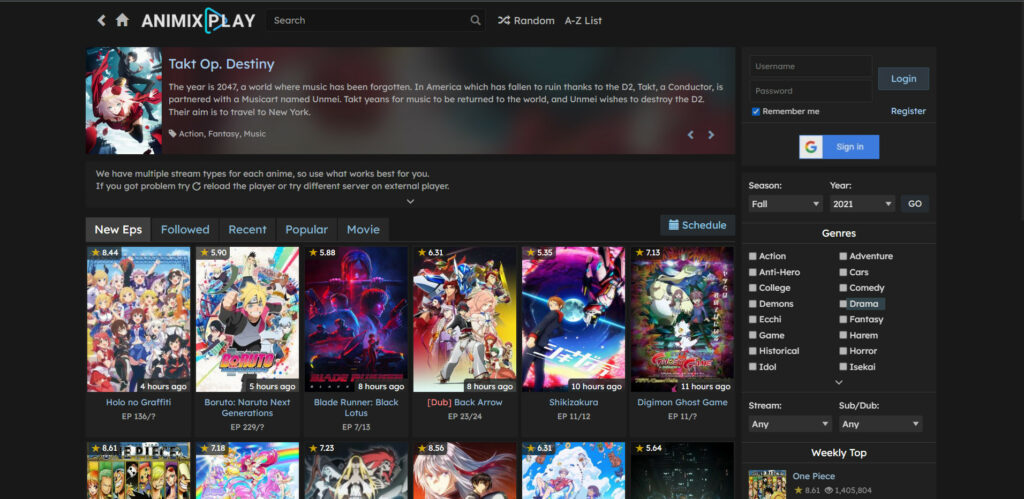Open the Year dropdown showing 2021

862,204
